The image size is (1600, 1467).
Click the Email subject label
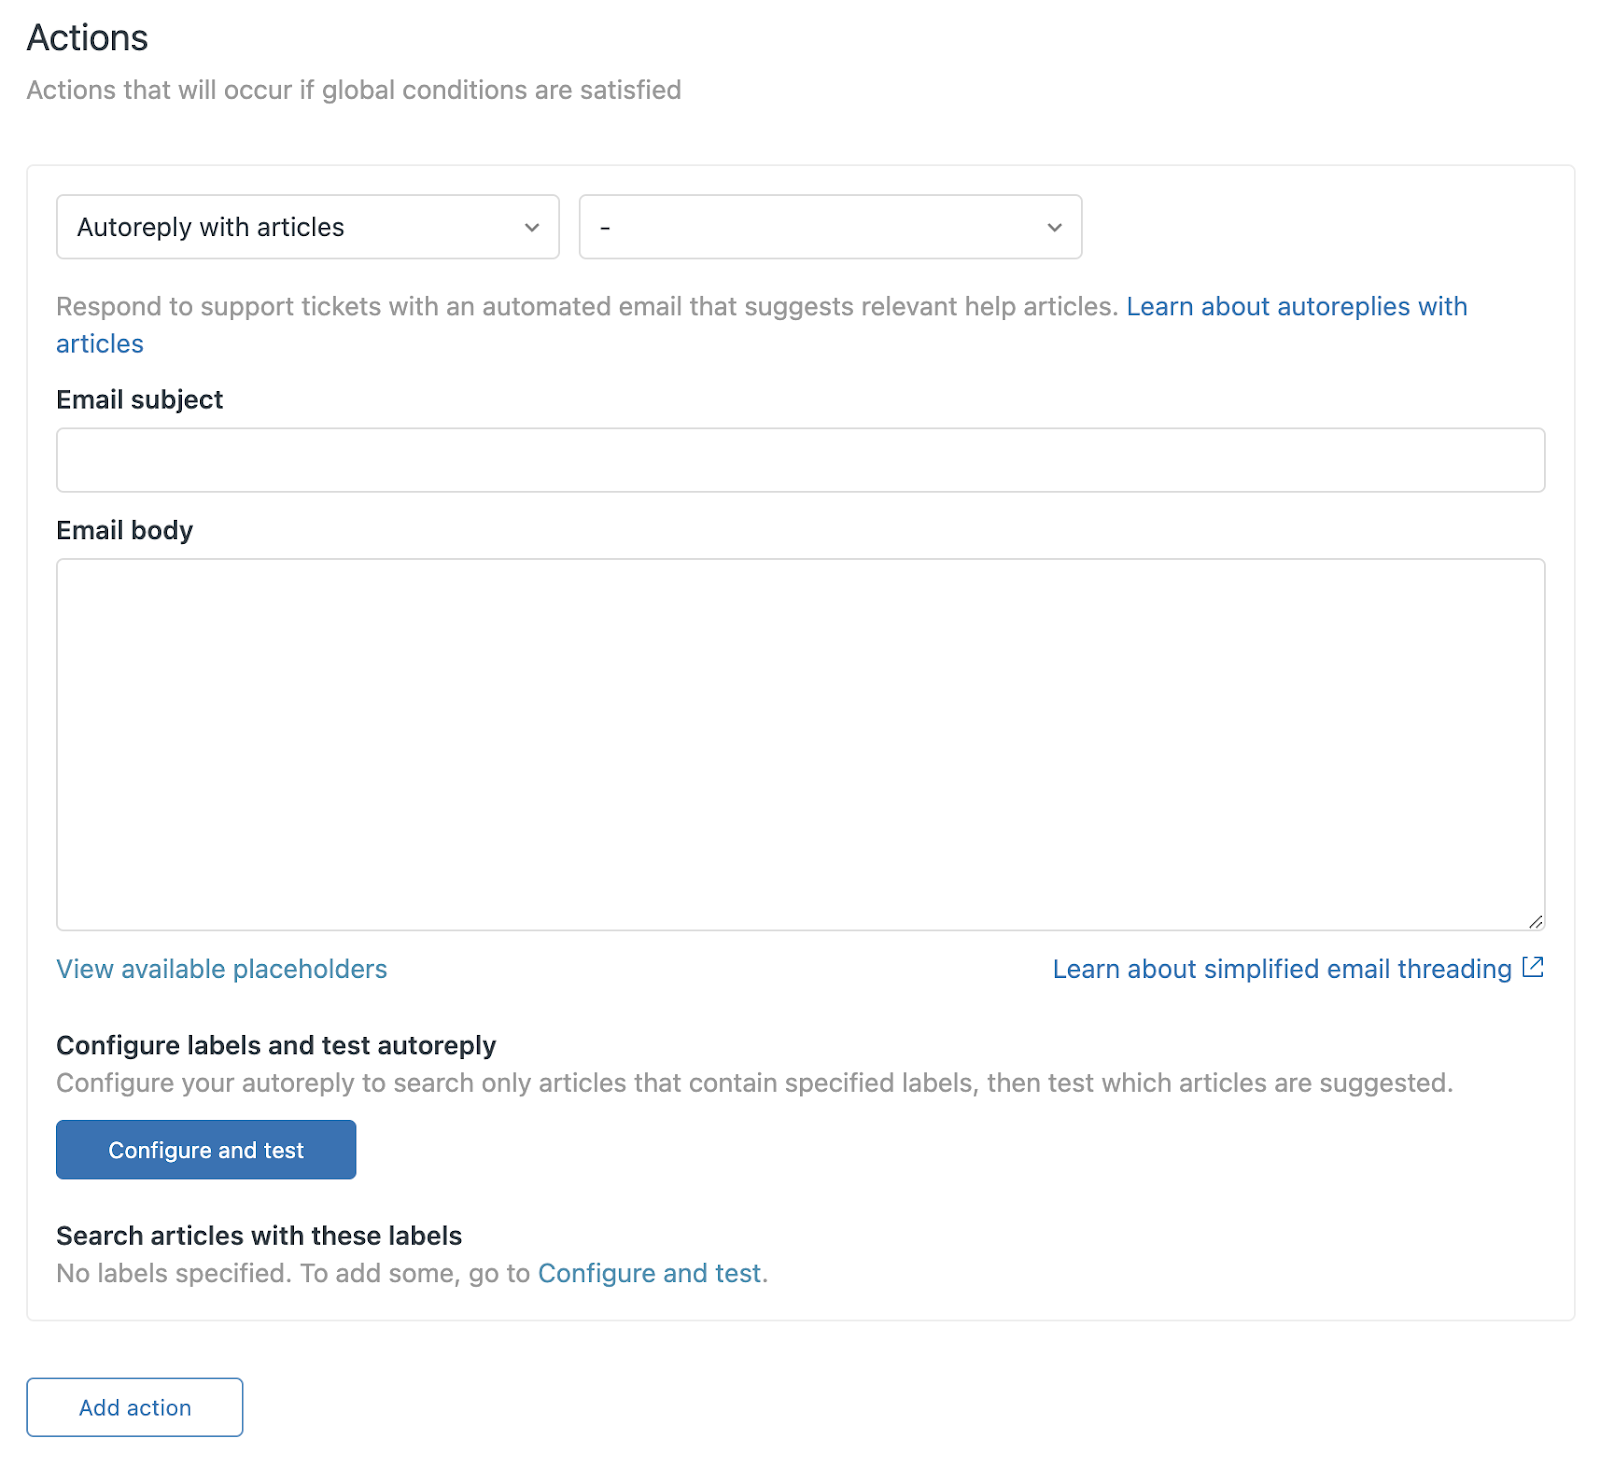139,400
